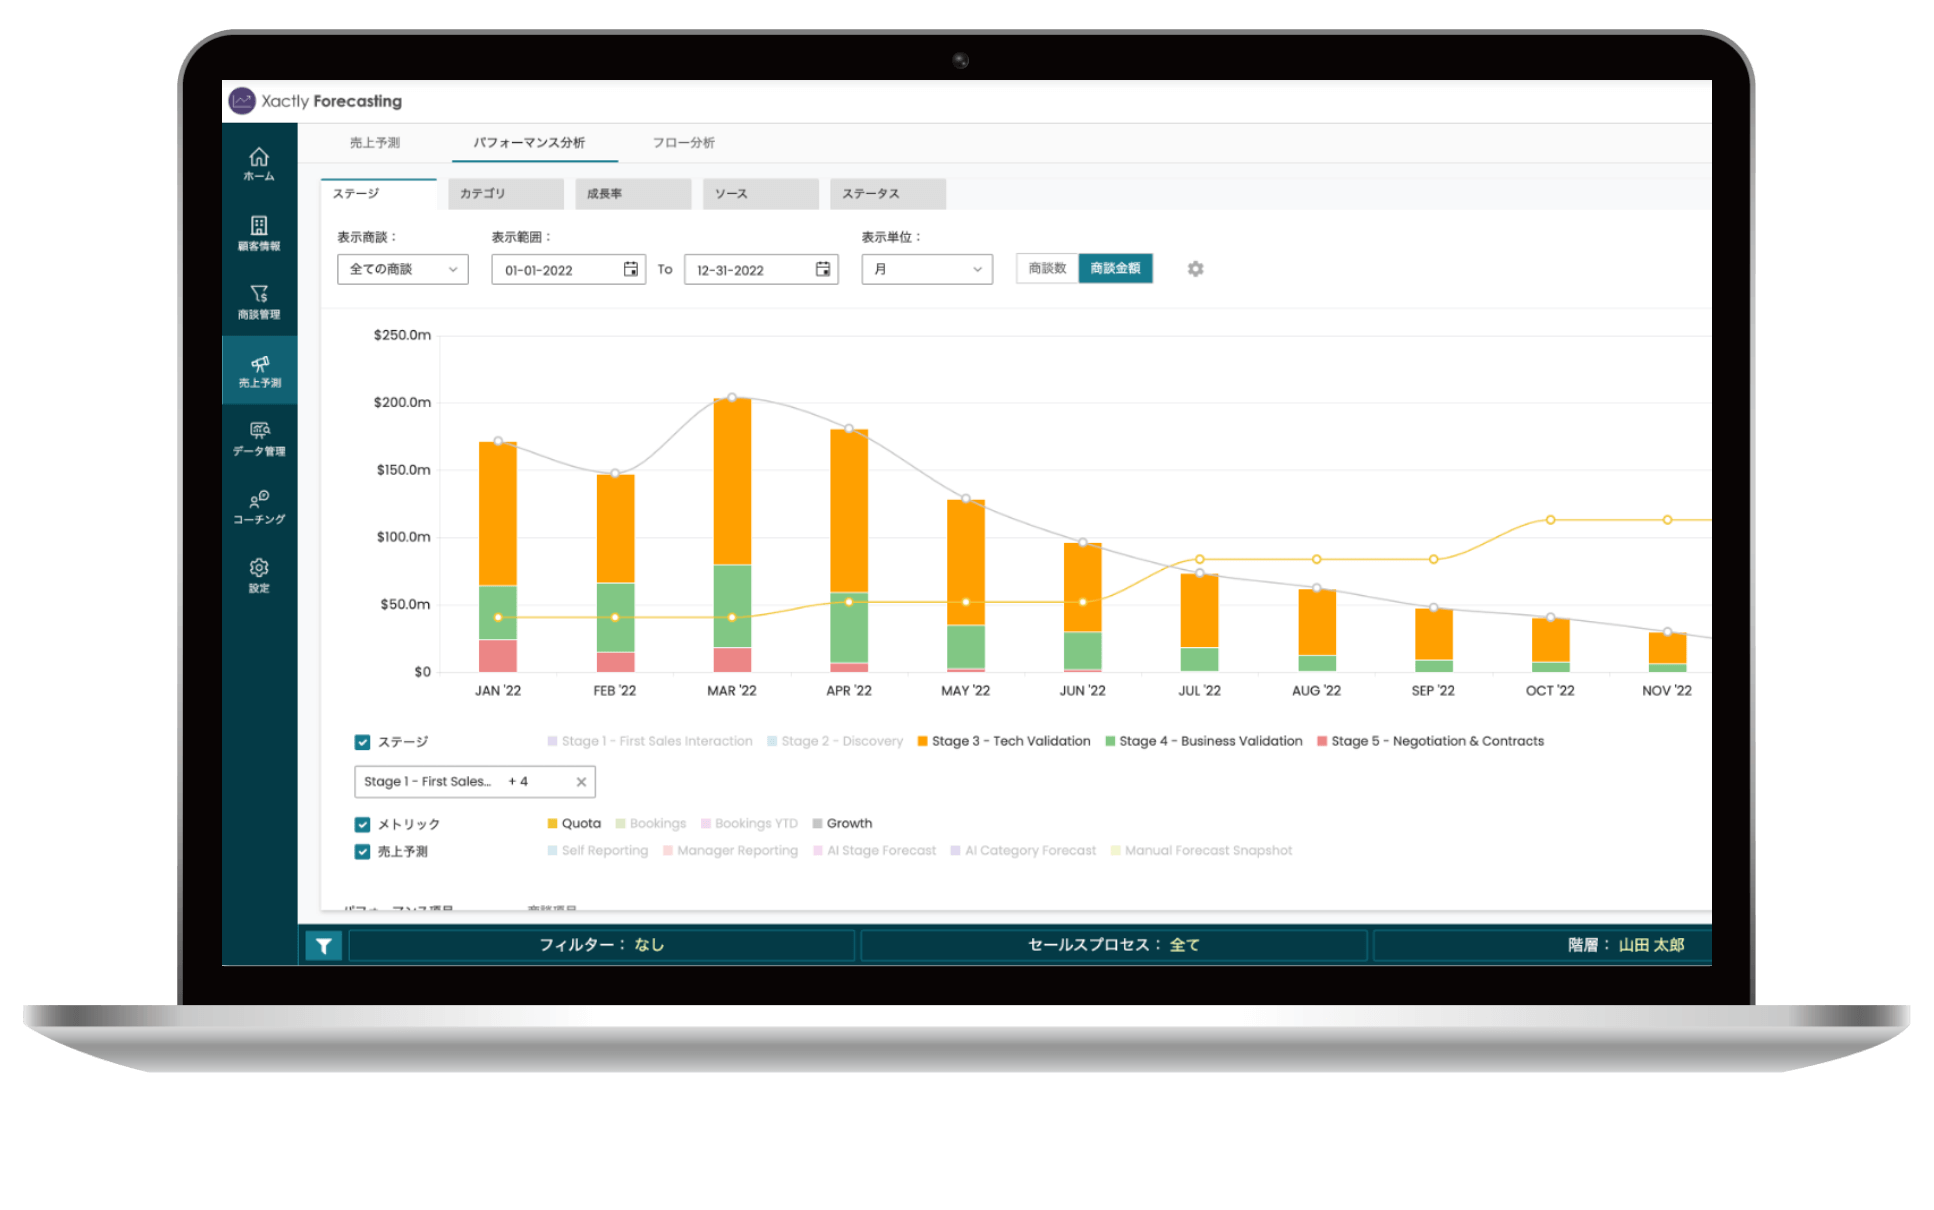The image size is (1934, 1210).
Task: Toggle the メトリック checkbox
Action: pos(362,824)
